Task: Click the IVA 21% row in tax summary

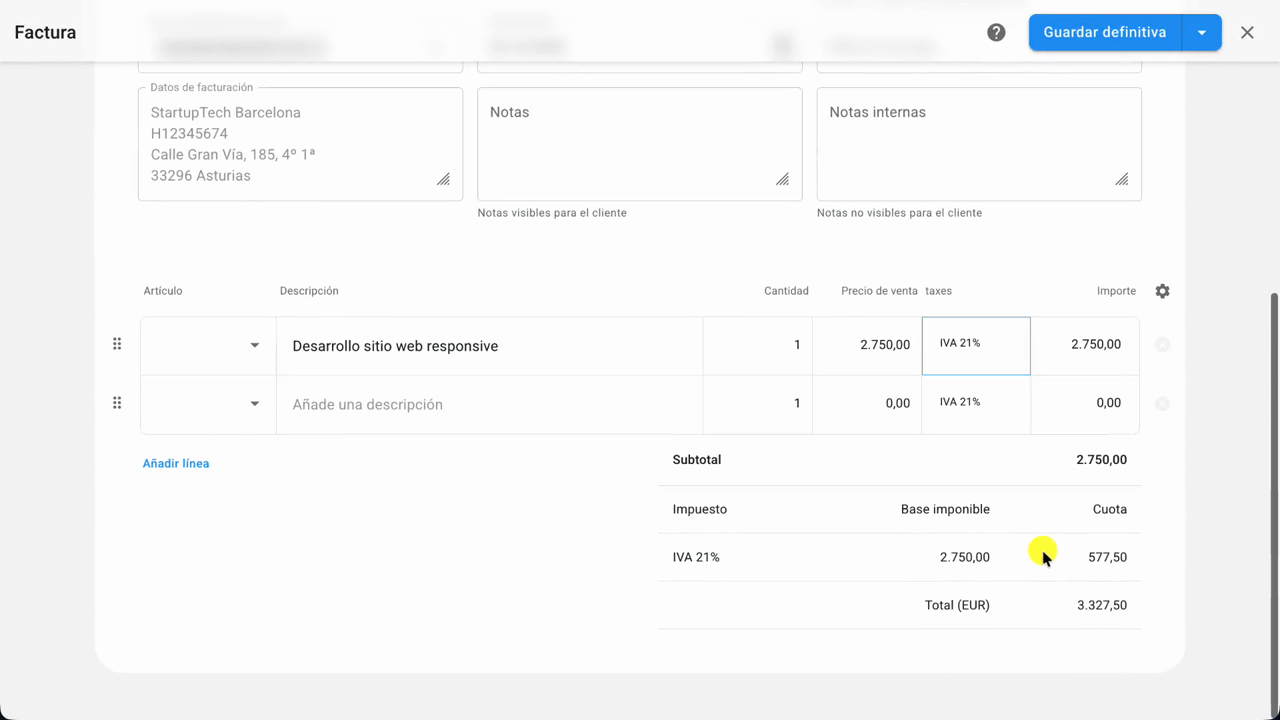Action: pos(899,557)
